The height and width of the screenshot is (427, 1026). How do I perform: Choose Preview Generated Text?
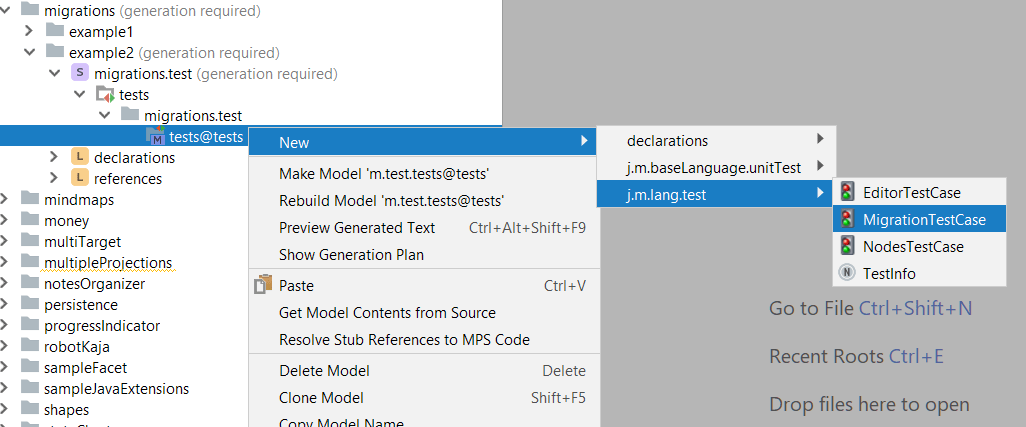[x=357, y=228]
